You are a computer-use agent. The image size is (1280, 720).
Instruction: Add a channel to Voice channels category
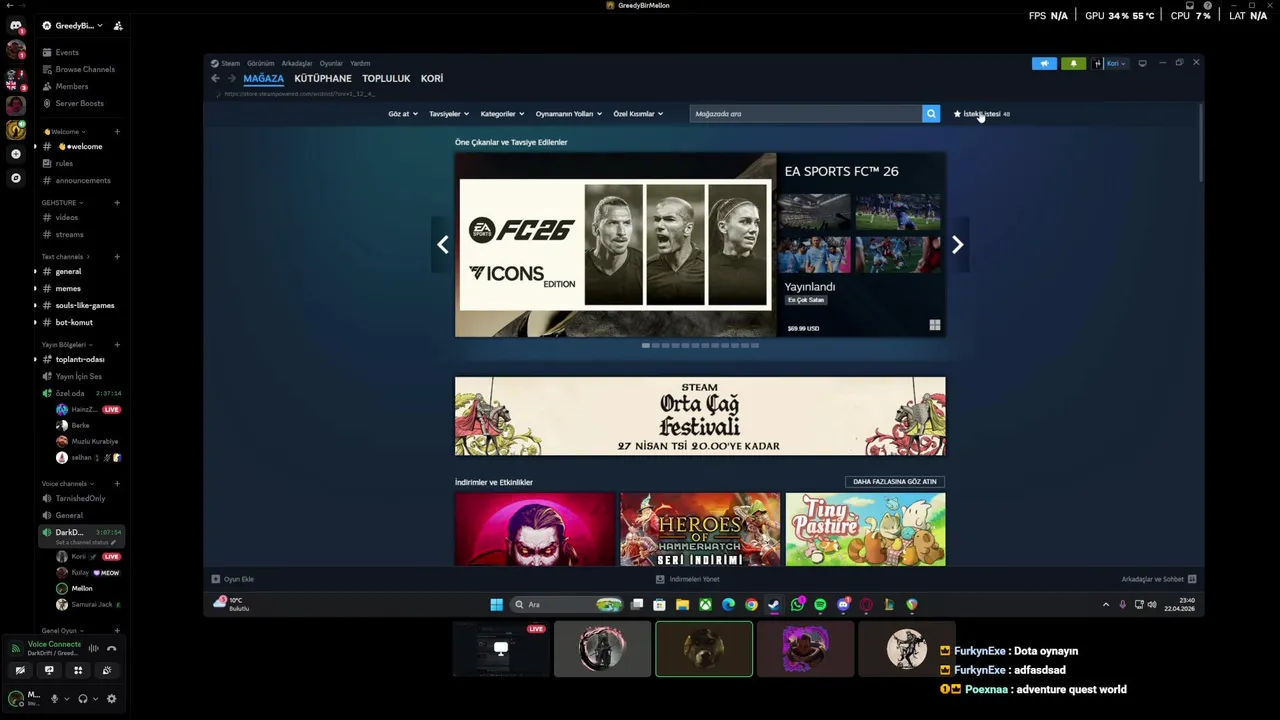(117, 484)
